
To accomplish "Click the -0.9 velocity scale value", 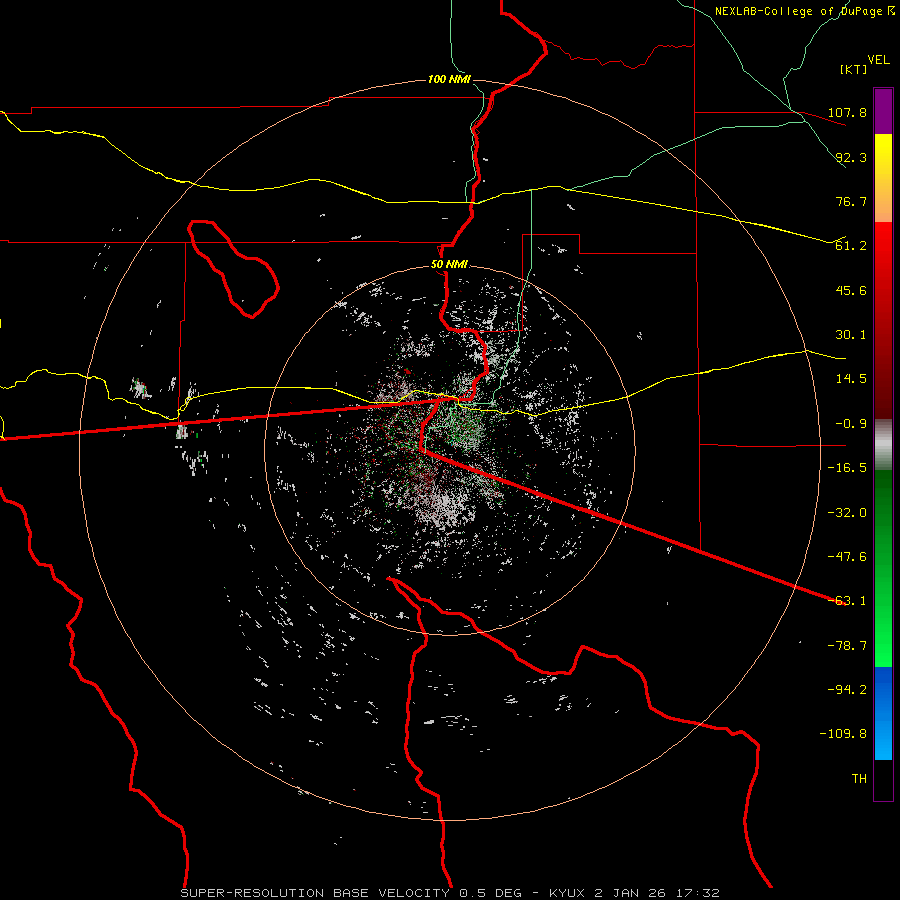I will [x=851, y=424].
